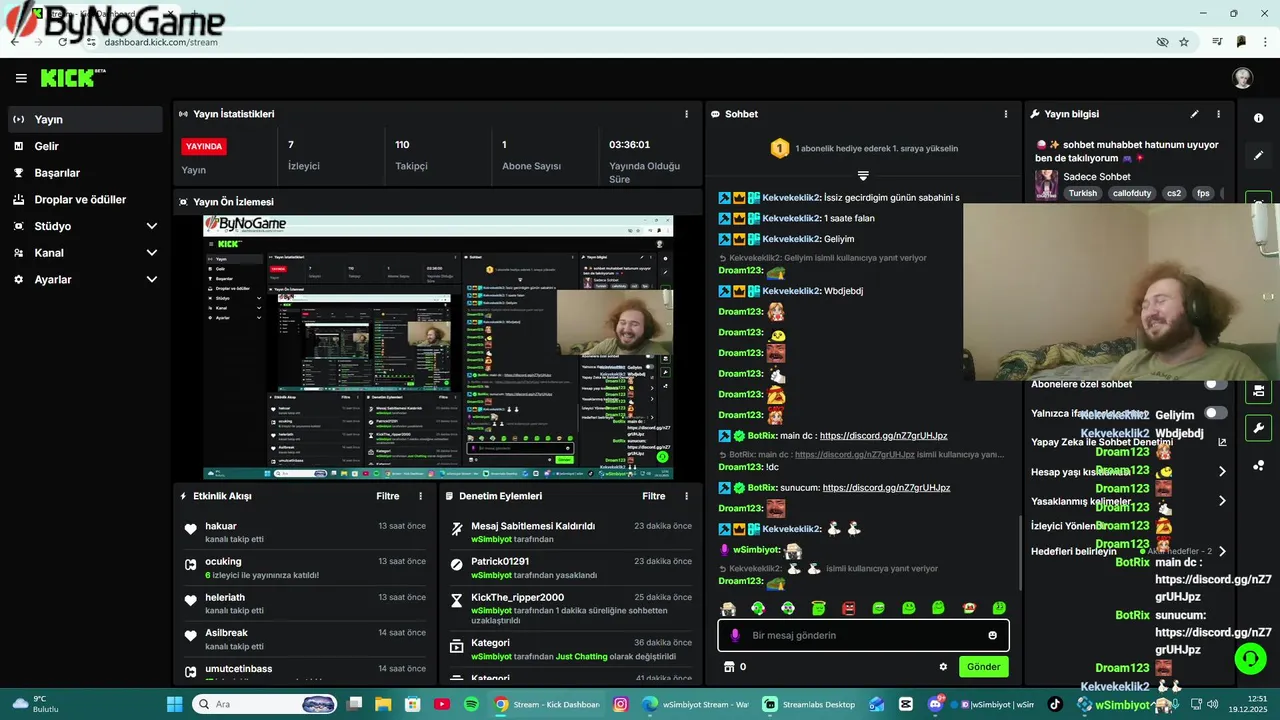Click the Gönder send button

click(x=983, y=667)
